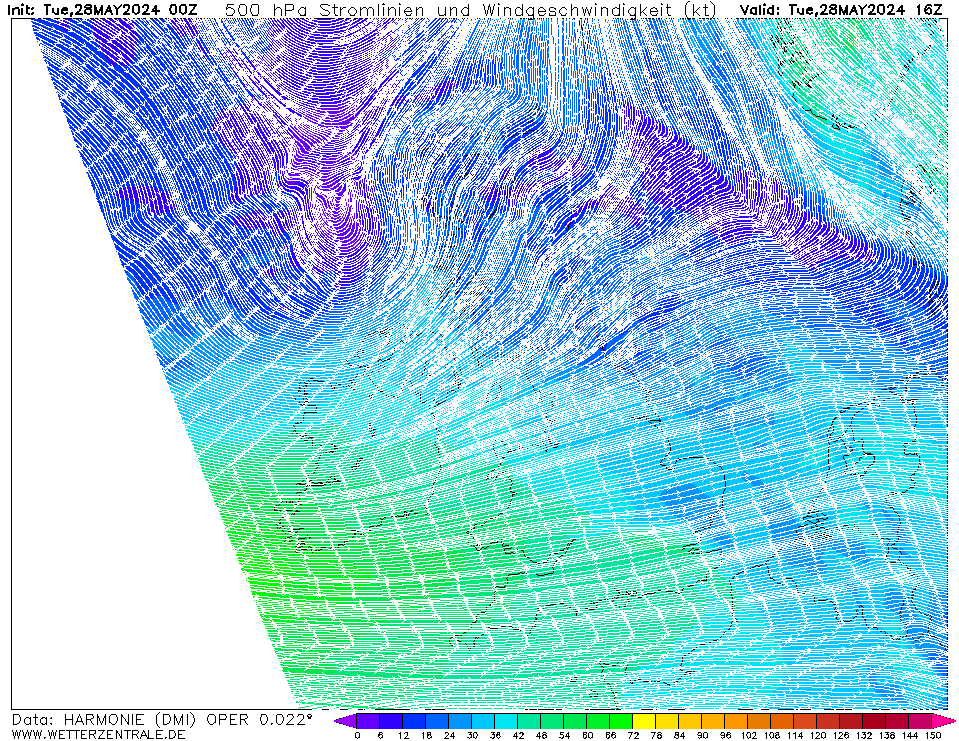Click the dark blue swatch between 12 and 18
959x741 pixels.
(x=415, y=721)
